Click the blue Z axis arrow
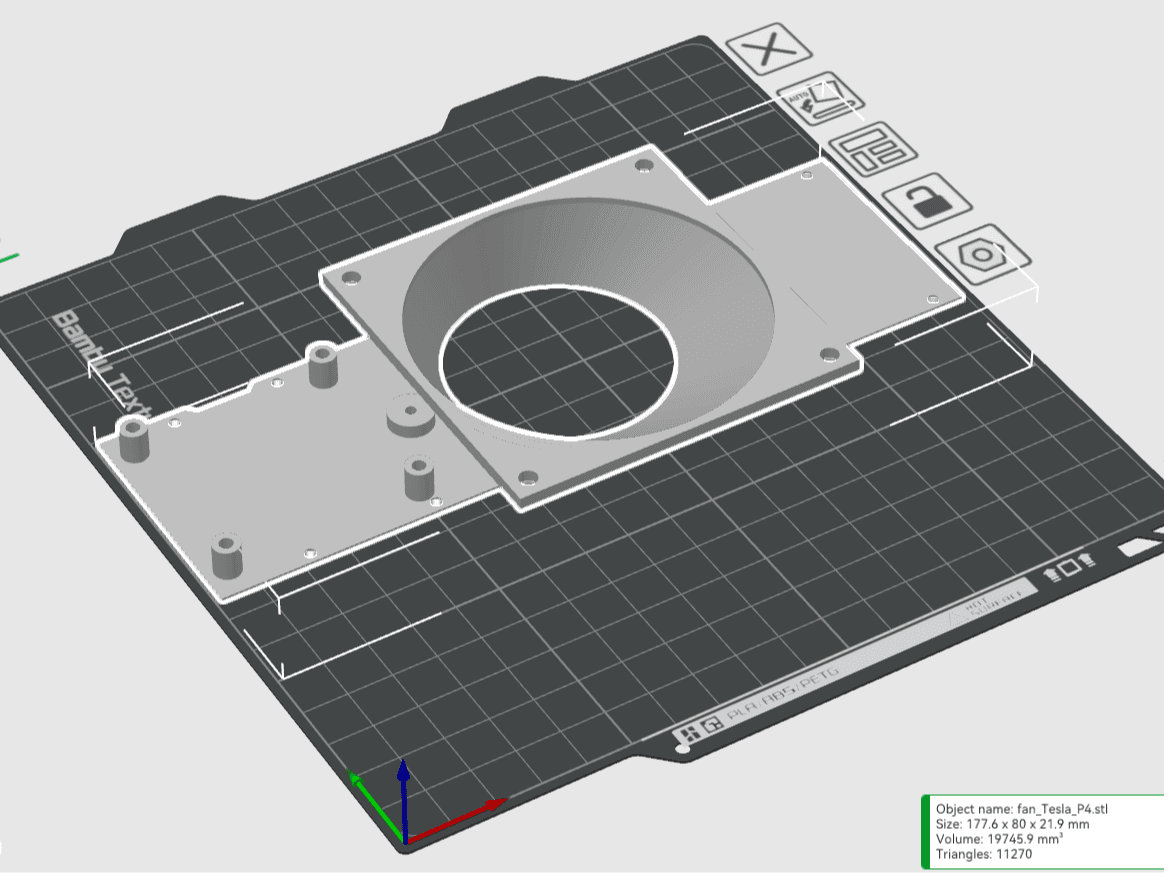The height and width of the screenshot is (873, 1164). pyautogui.click(x=403, y=800)
